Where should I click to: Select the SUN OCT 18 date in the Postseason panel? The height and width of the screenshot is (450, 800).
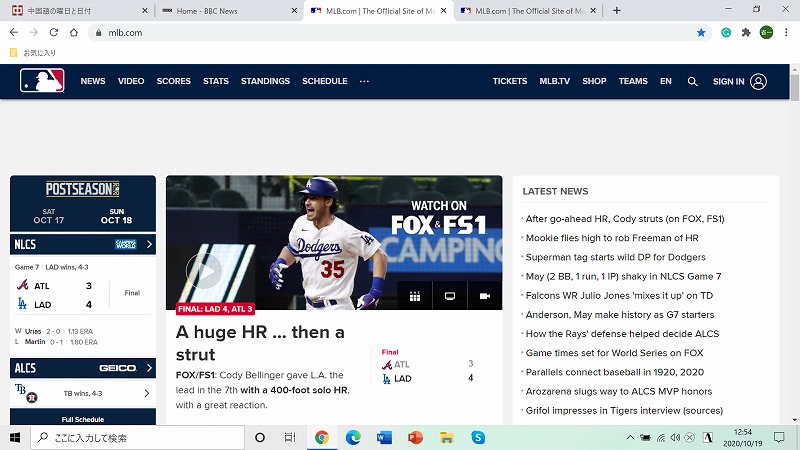coord(118,216)
